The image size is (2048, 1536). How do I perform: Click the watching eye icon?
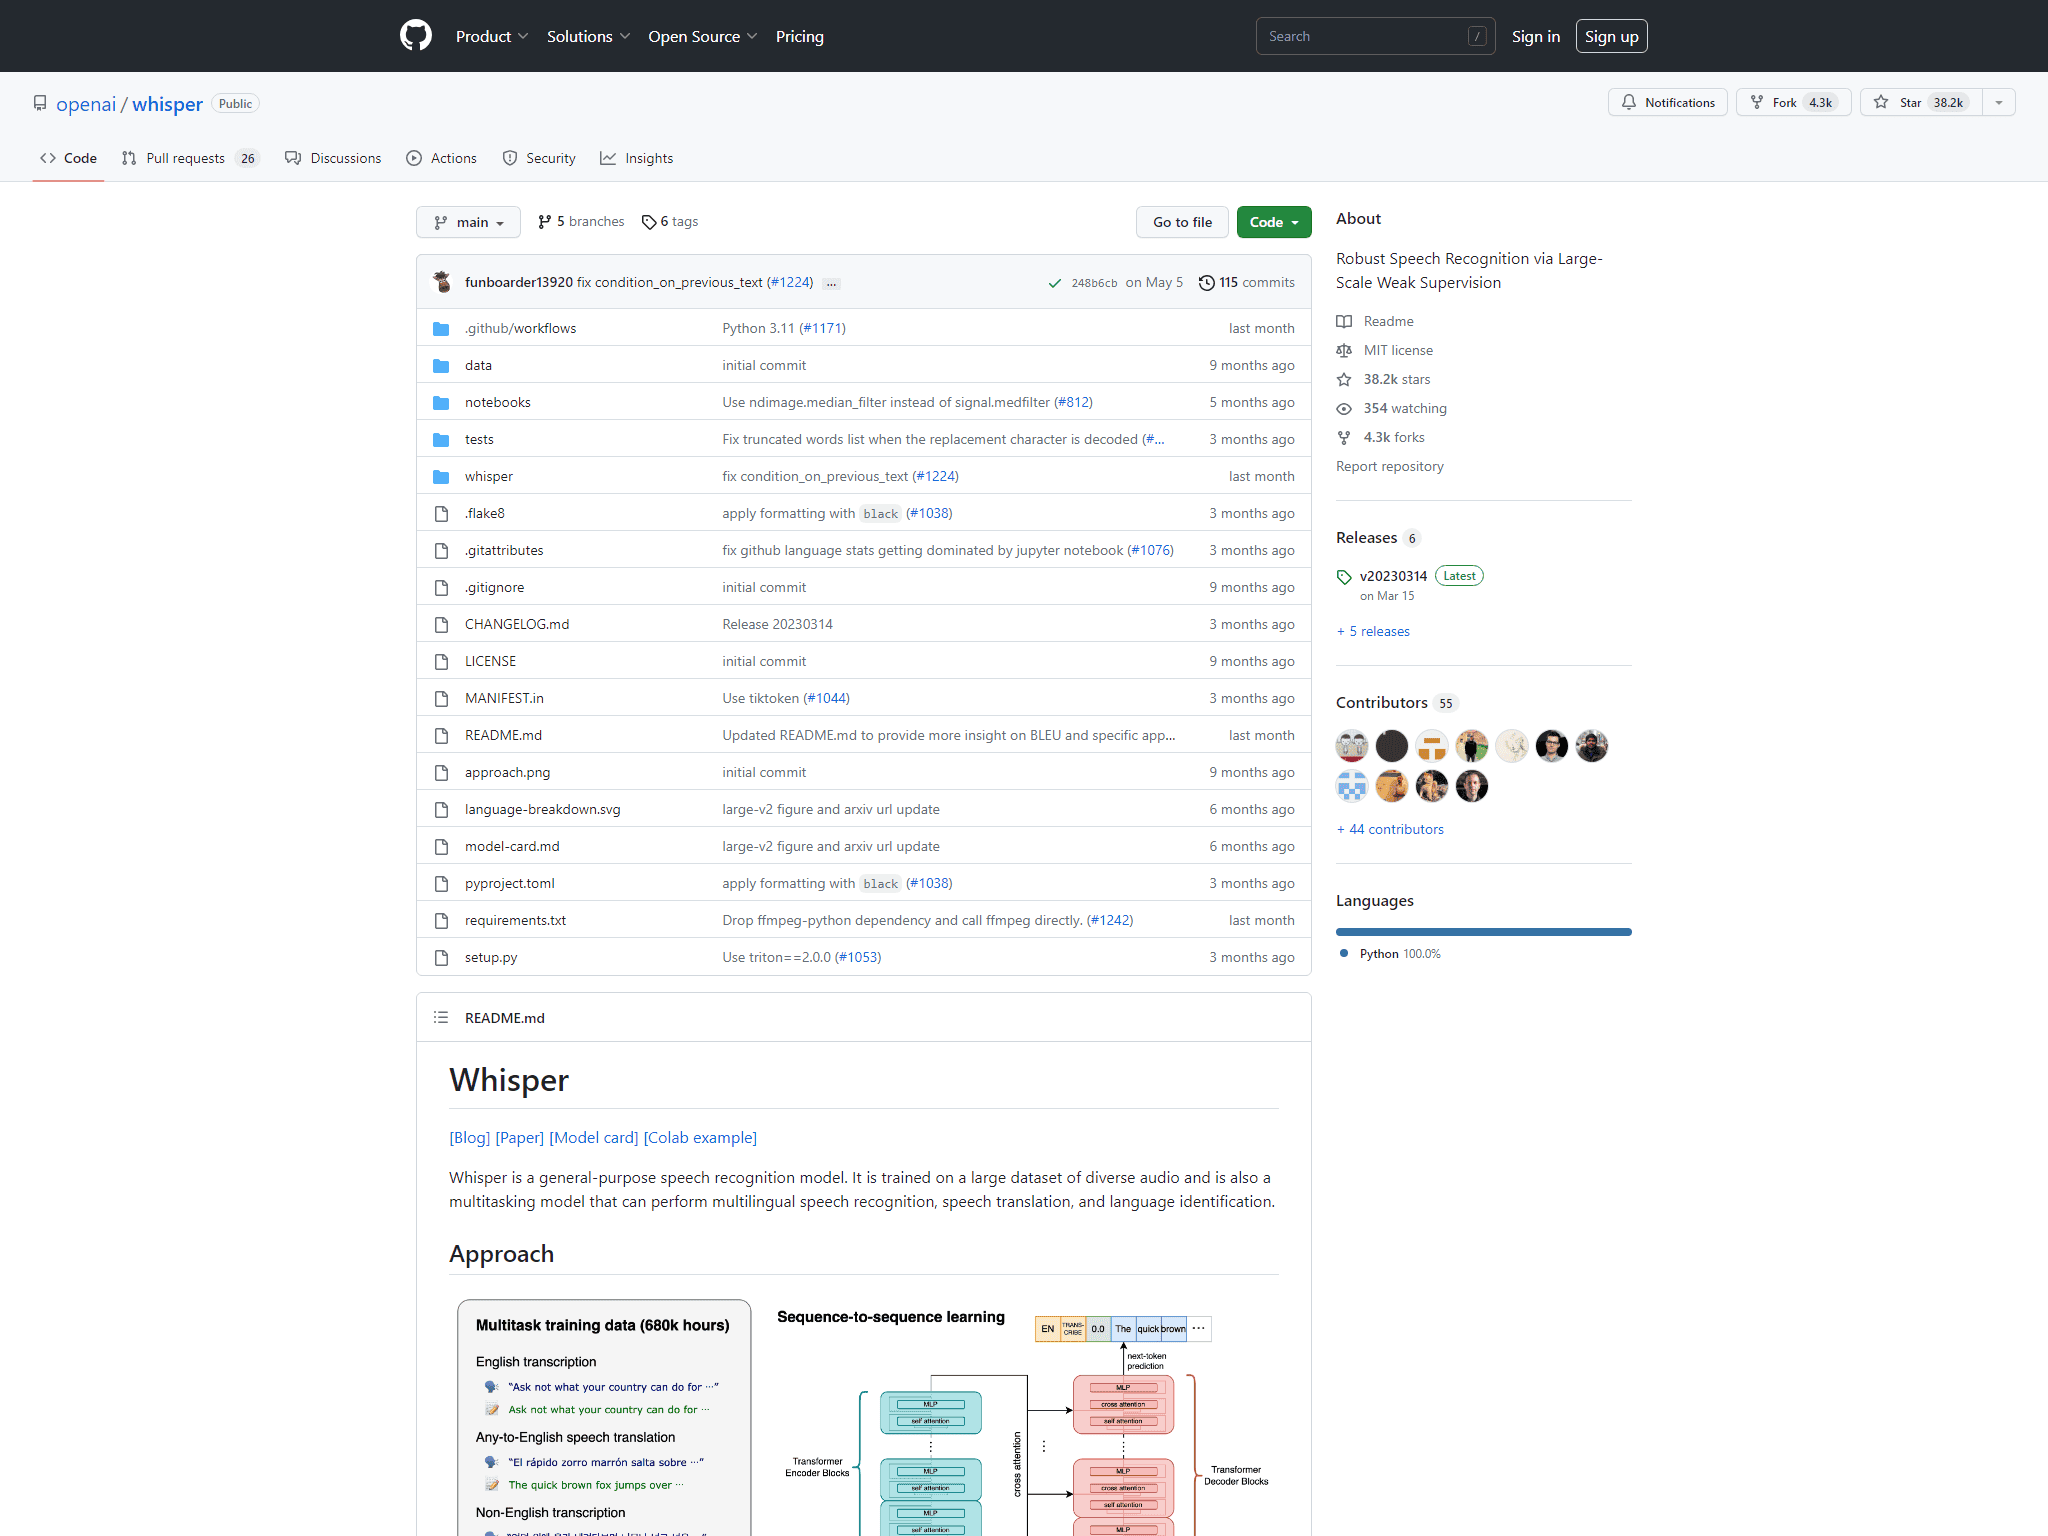(1344, 408)
